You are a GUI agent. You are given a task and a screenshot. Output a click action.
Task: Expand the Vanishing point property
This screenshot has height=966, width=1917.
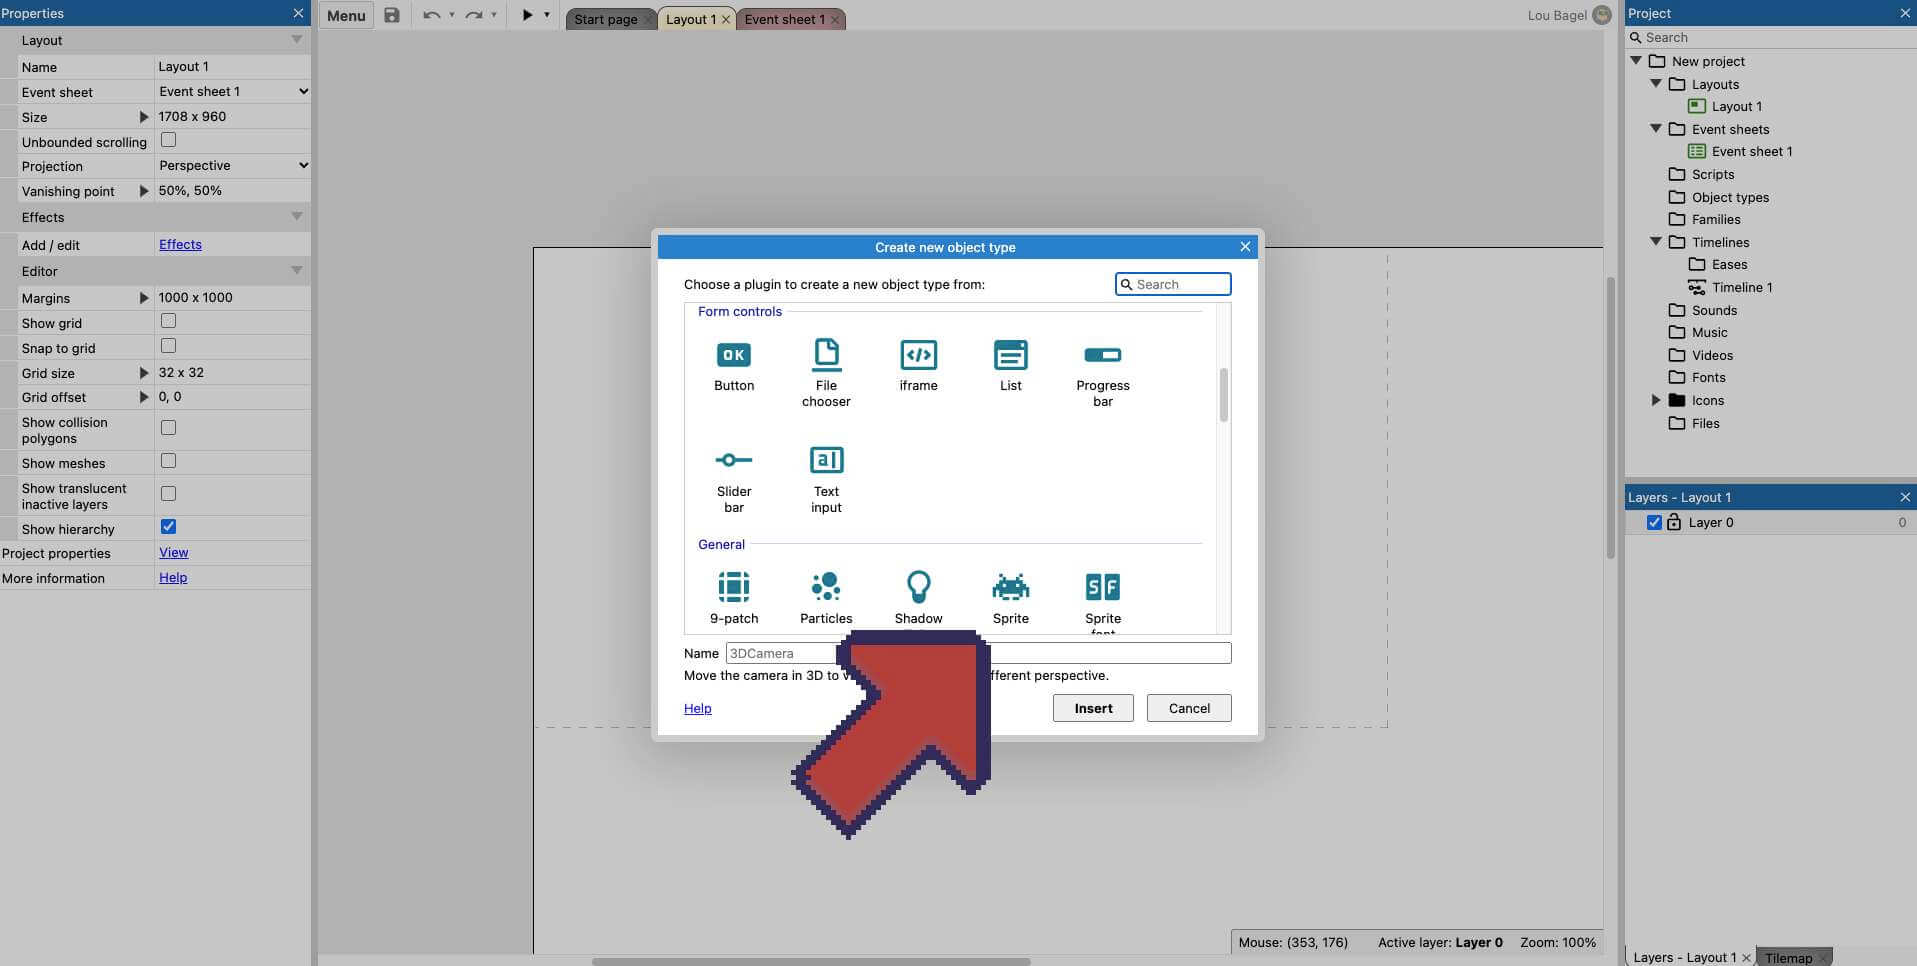point(143,191)
